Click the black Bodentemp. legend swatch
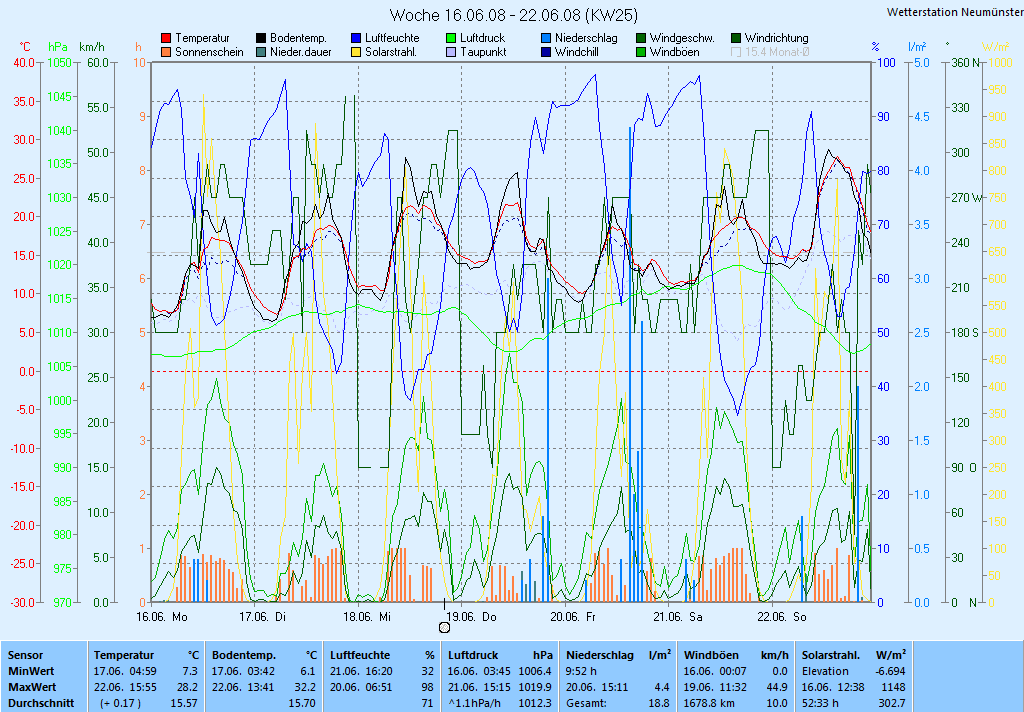The image size is (1024, 712). tap(261, 39)
